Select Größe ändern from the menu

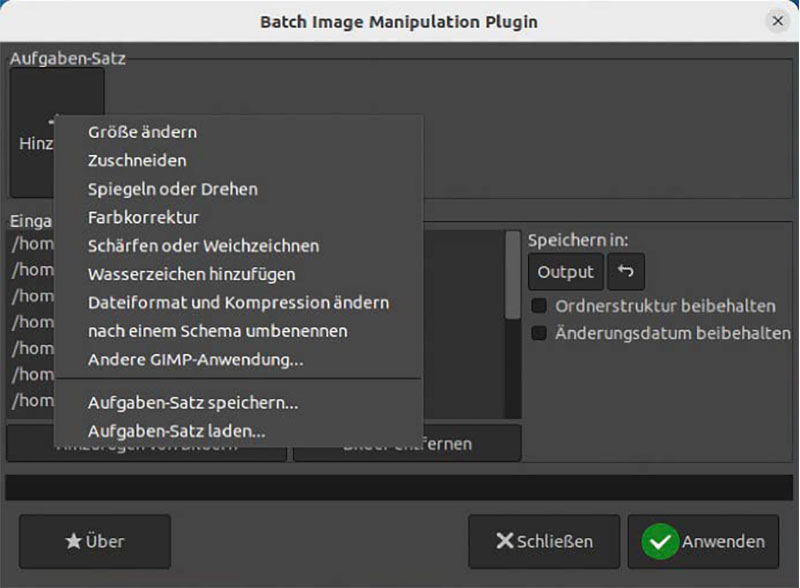142,132
